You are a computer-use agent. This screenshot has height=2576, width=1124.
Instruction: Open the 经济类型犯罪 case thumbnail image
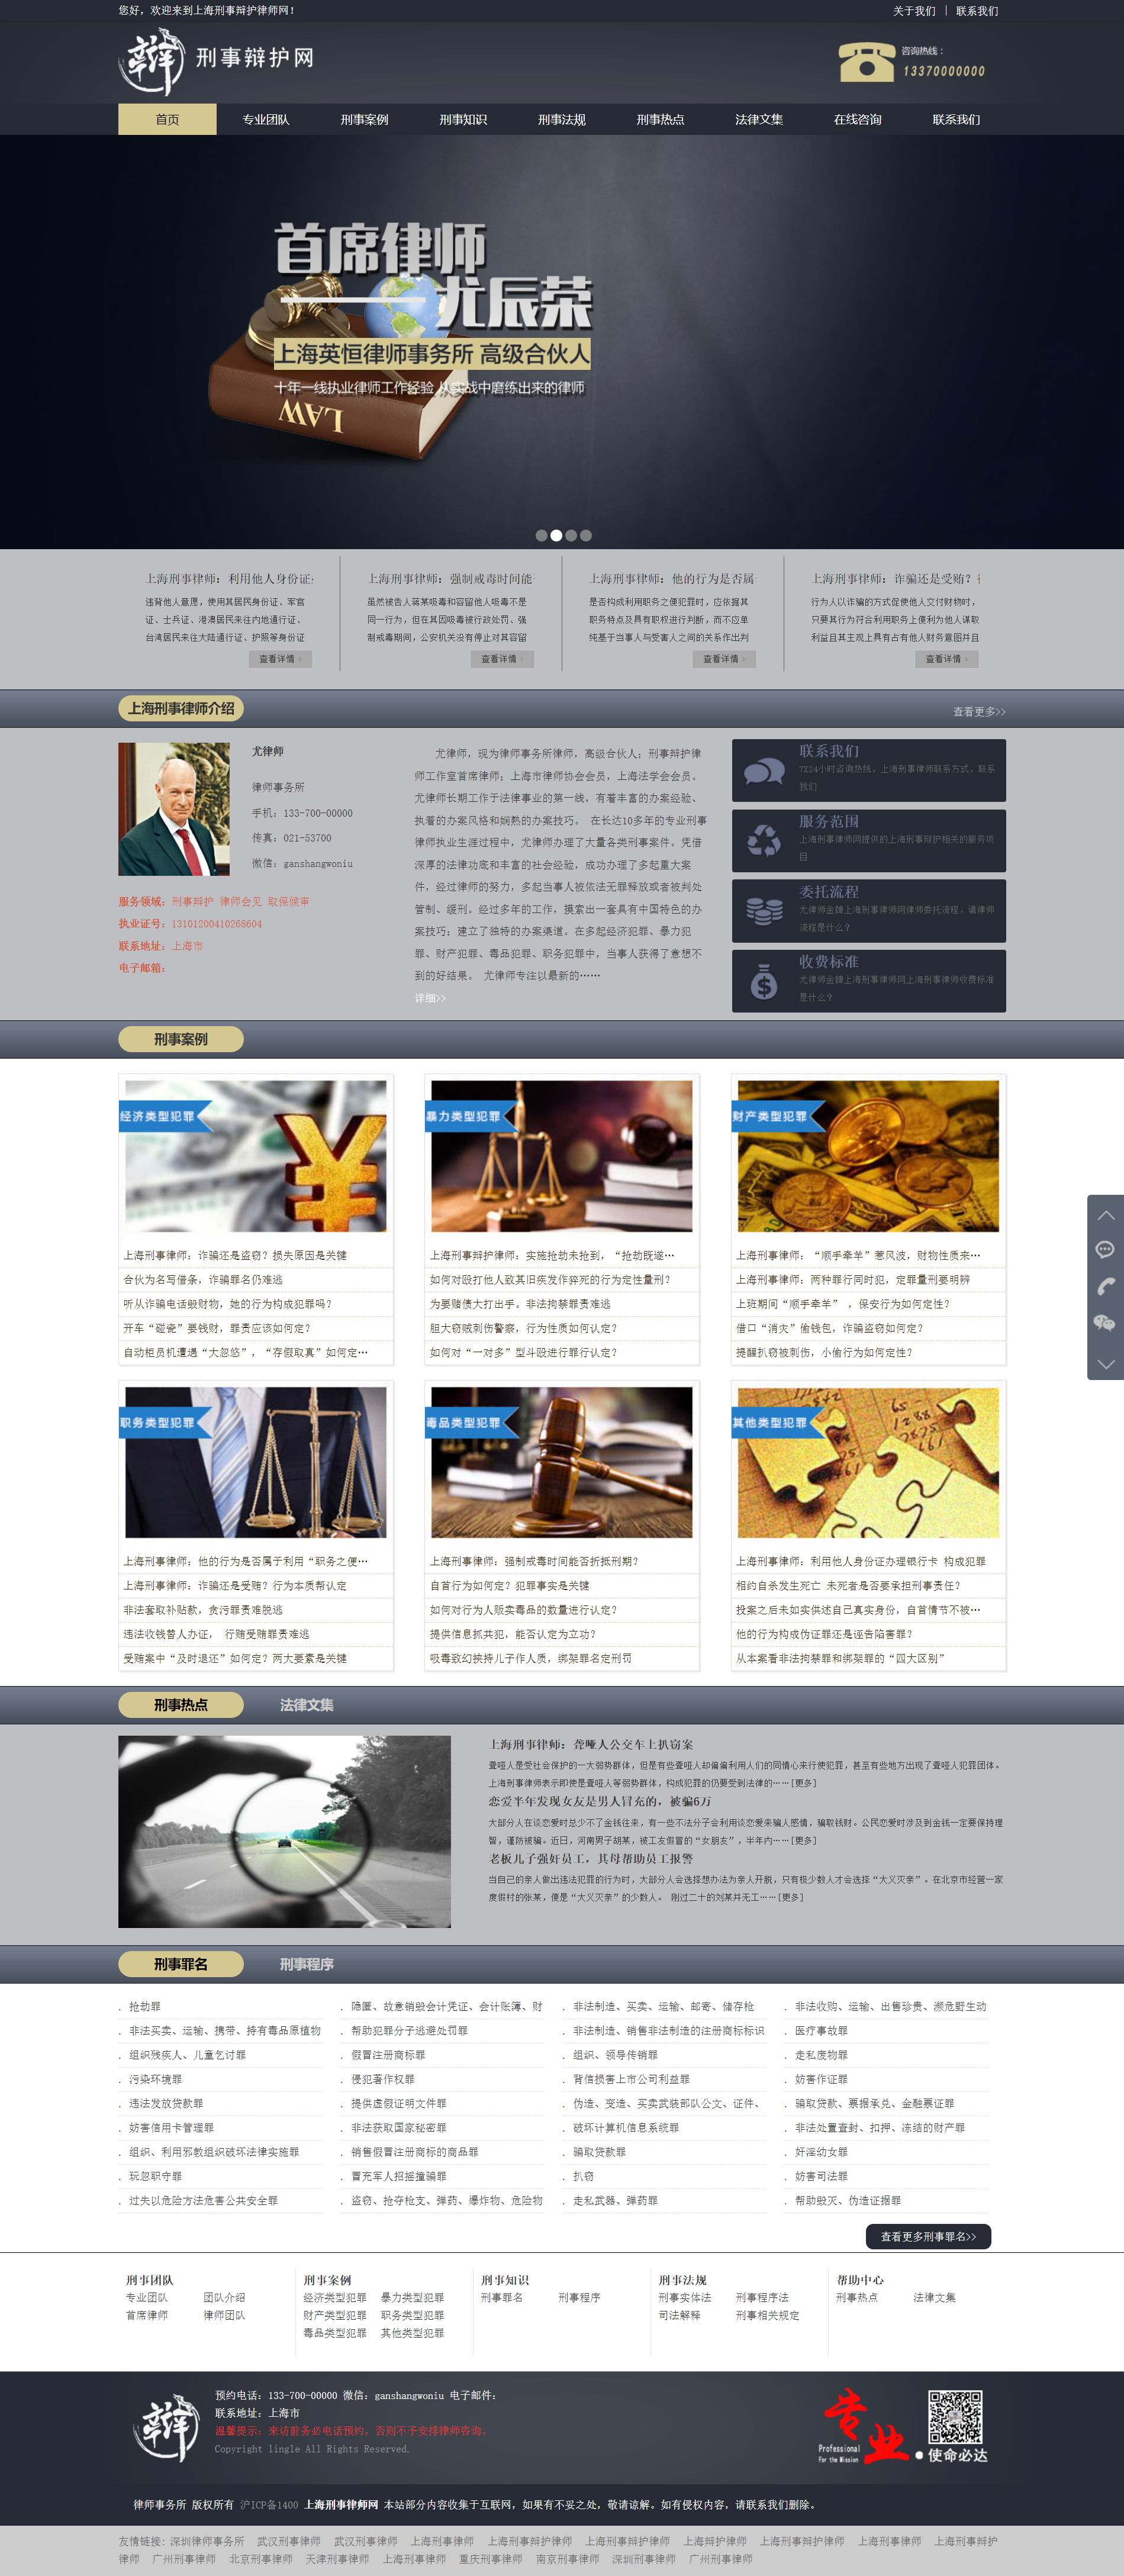(255, 1156)
